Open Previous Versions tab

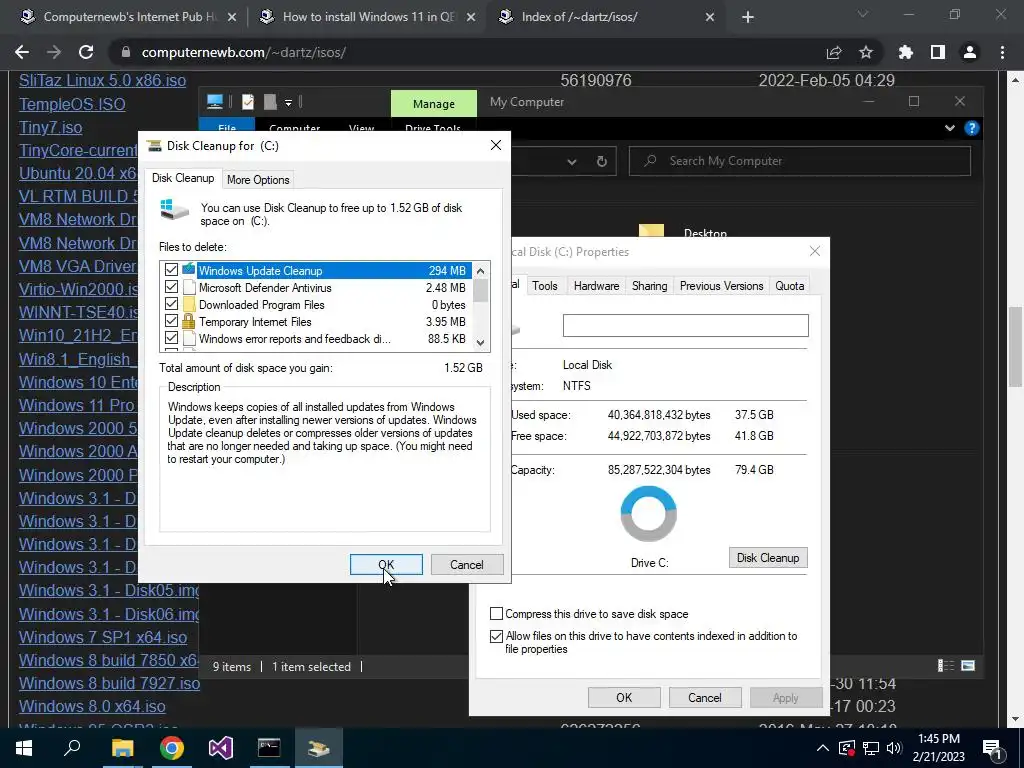pos(722,286)
